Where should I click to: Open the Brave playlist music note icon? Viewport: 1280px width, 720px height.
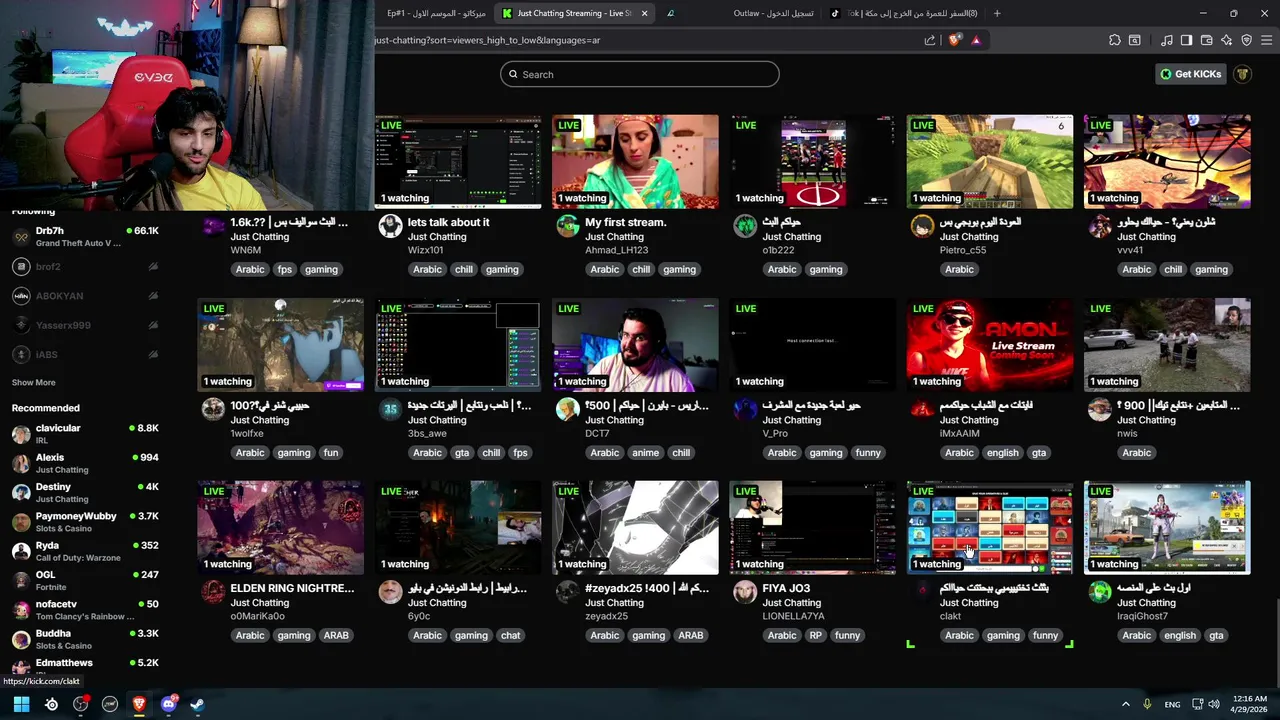point(1167,40)
